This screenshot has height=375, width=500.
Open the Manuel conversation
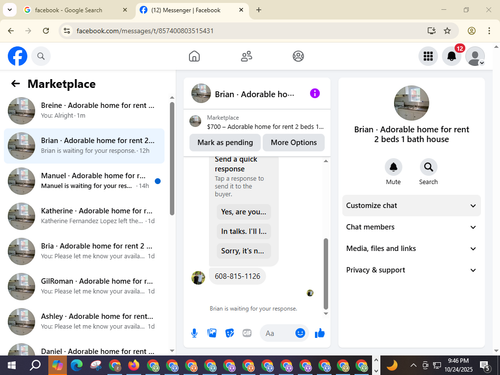point(84,181)
